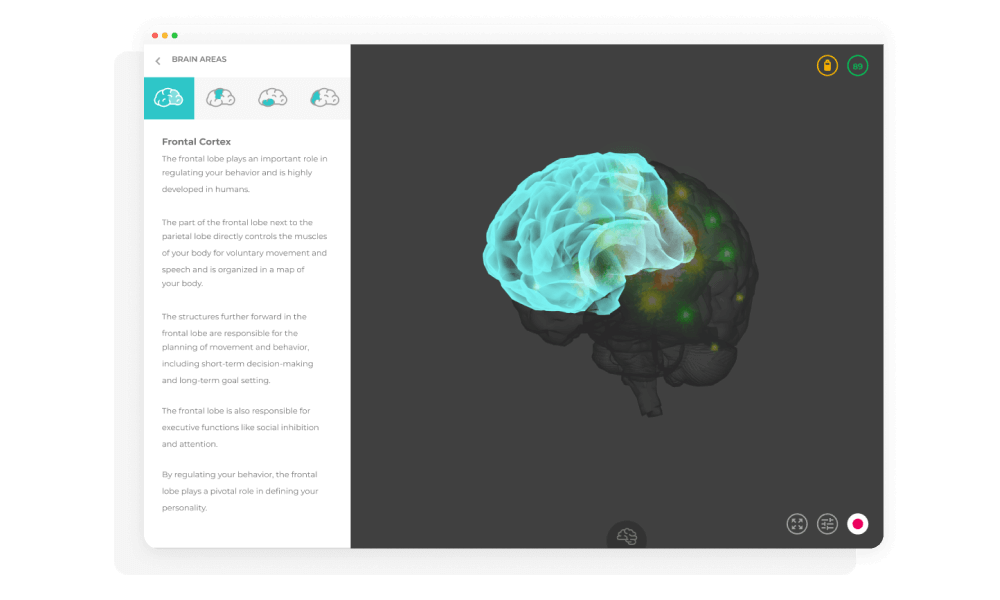Toggle fullscreen view with expand icon
Screen dimensions: 1000x600
point(797,524)
